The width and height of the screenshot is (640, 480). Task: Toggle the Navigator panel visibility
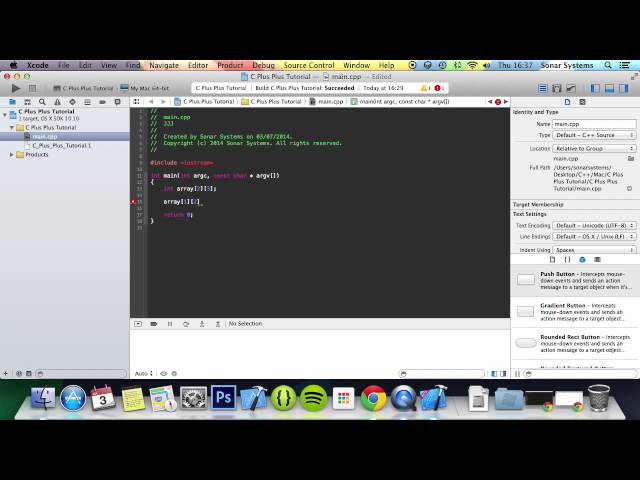click(596, 88)
